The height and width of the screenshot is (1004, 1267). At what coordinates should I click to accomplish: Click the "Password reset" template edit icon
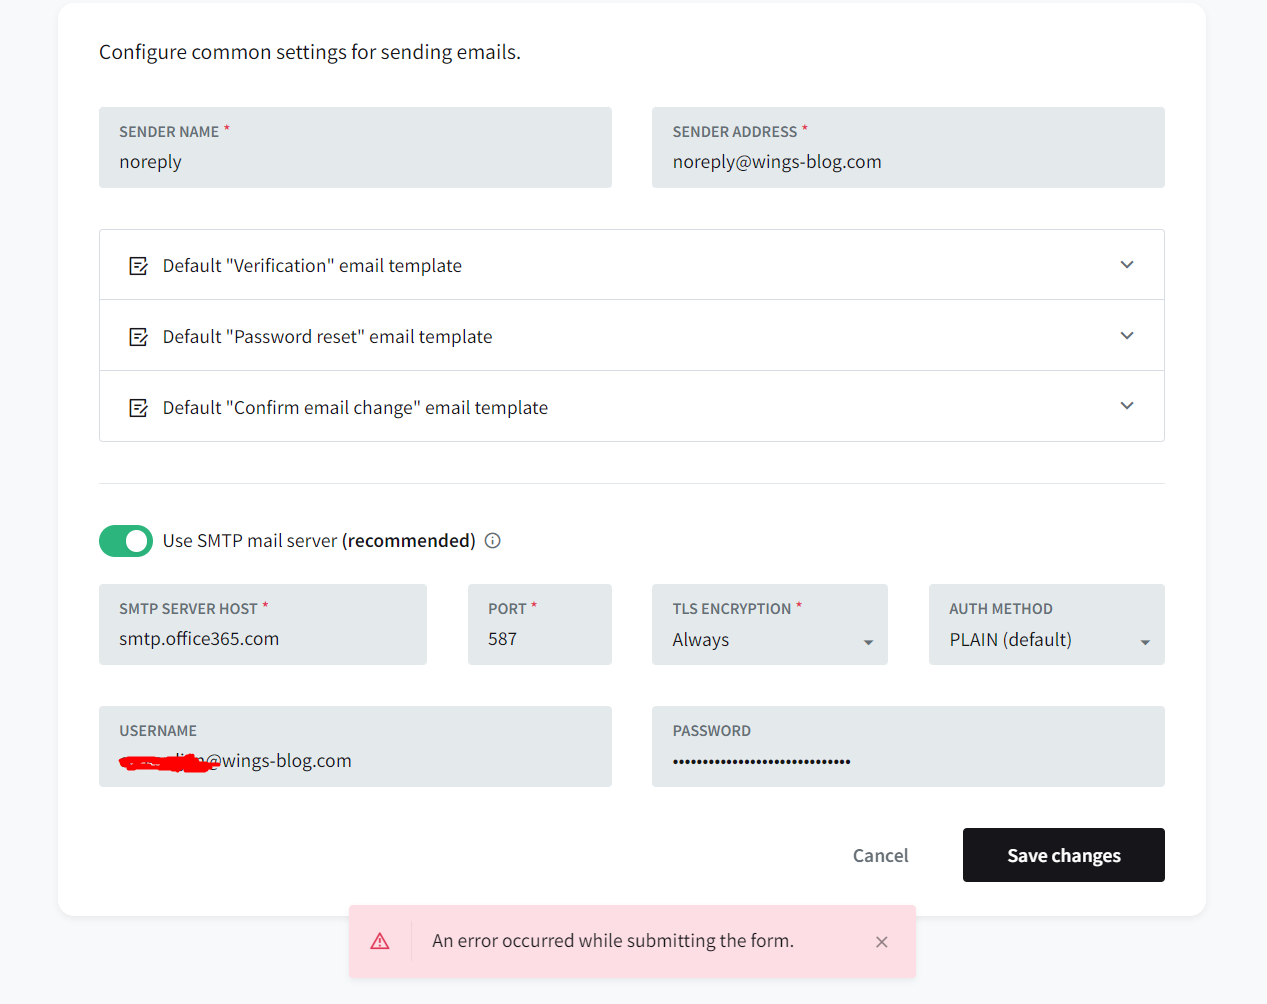tap(138, 336)
